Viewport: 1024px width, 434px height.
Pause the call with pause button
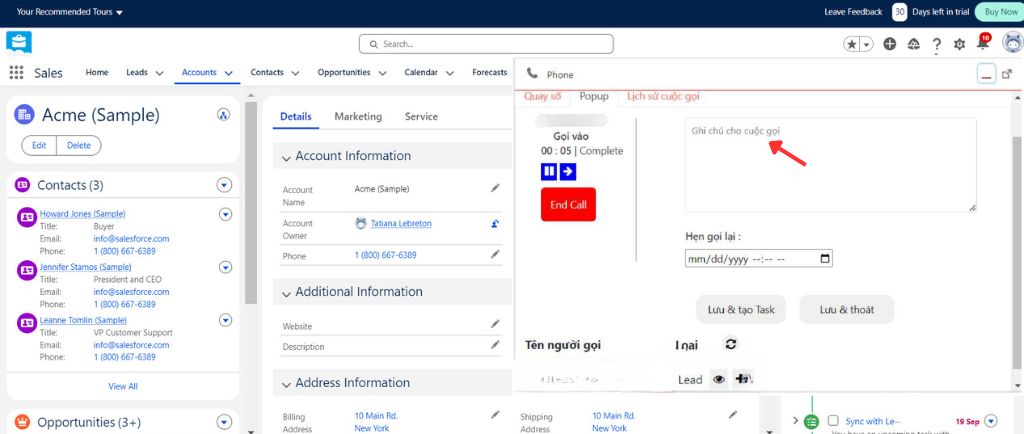pos(549,172)
